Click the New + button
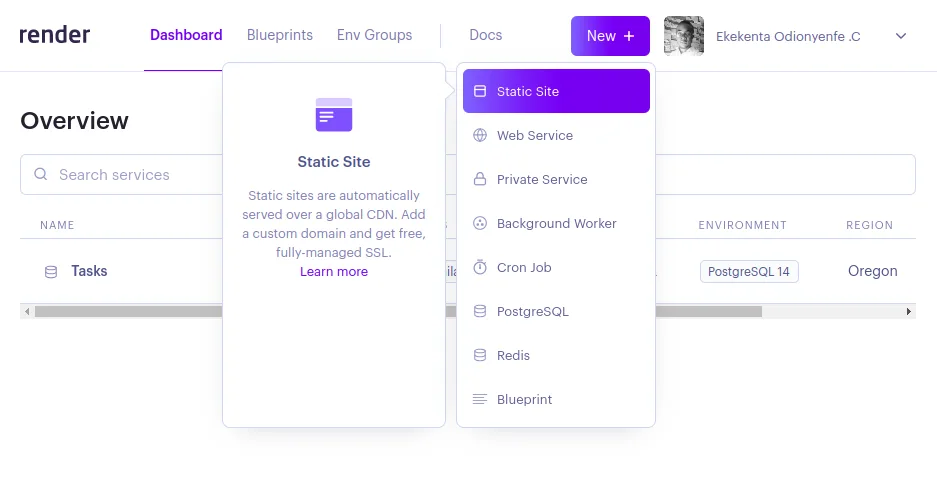Viewport: 937px width, 493px height. (610, 36)
